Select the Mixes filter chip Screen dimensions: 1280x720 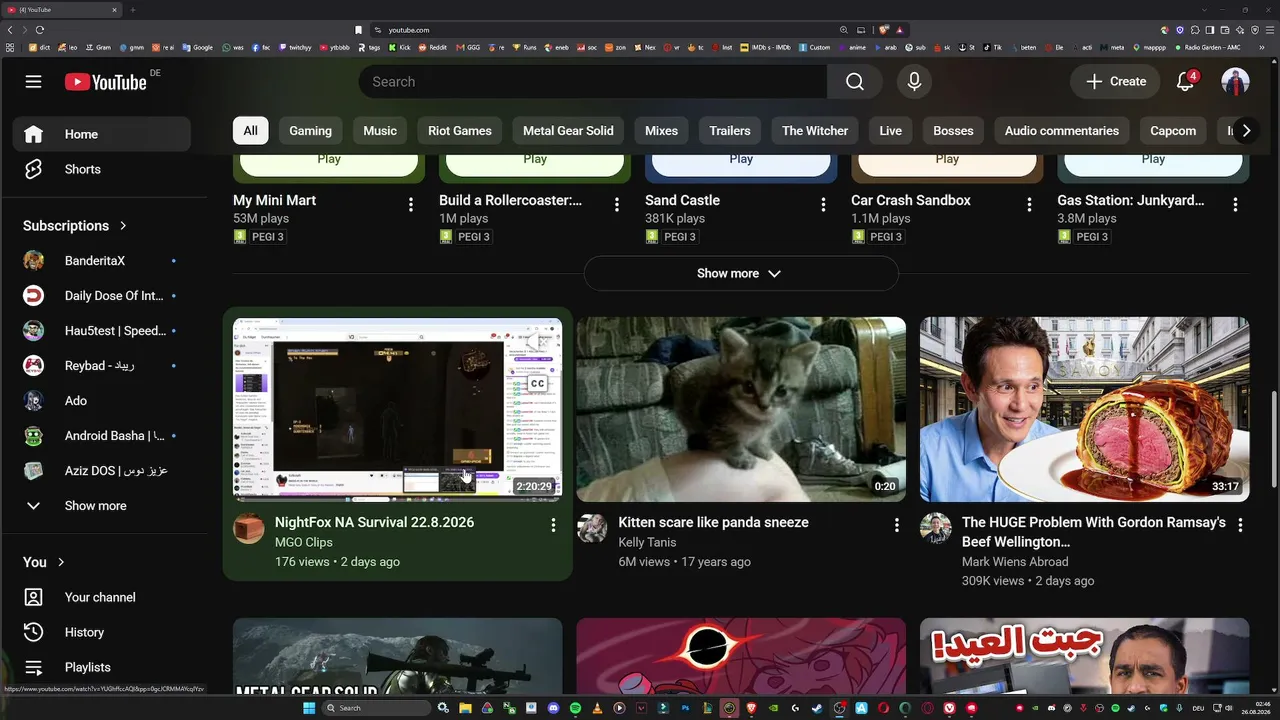661,131
